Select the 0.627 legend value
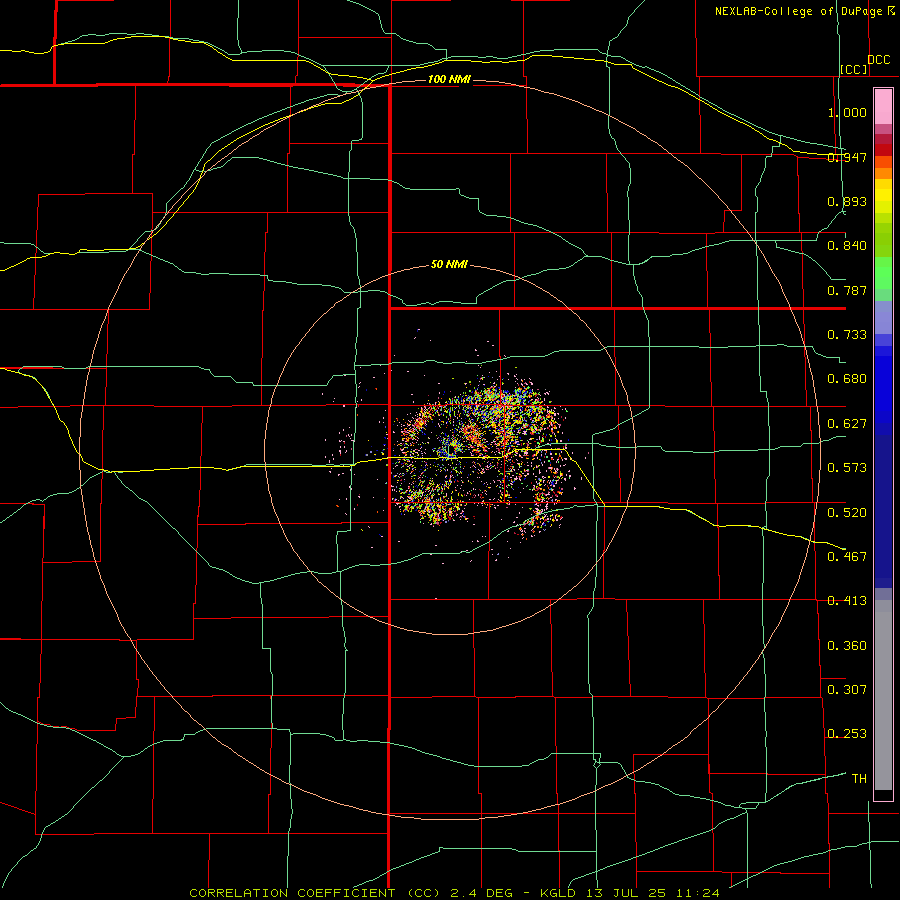The image size is (900, 900). pos(847,424)
